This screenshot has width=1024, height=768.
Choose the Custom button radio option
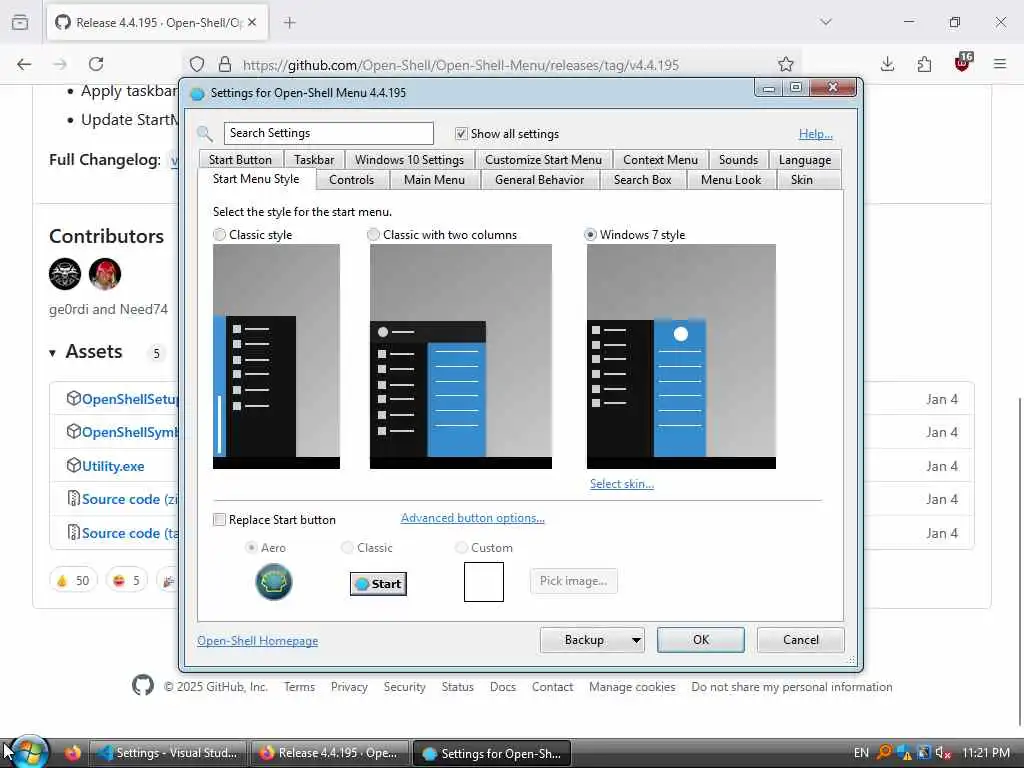coord(461,547)
